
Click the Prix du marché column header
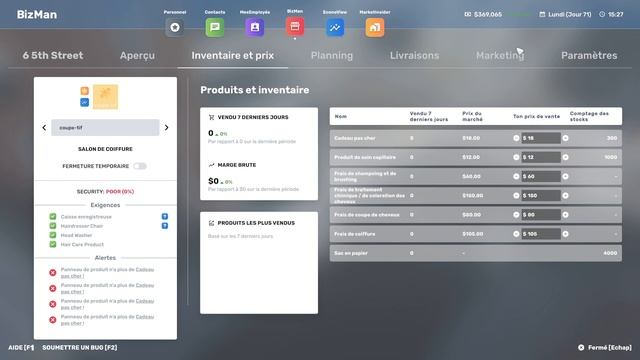[x=472, y=116]
